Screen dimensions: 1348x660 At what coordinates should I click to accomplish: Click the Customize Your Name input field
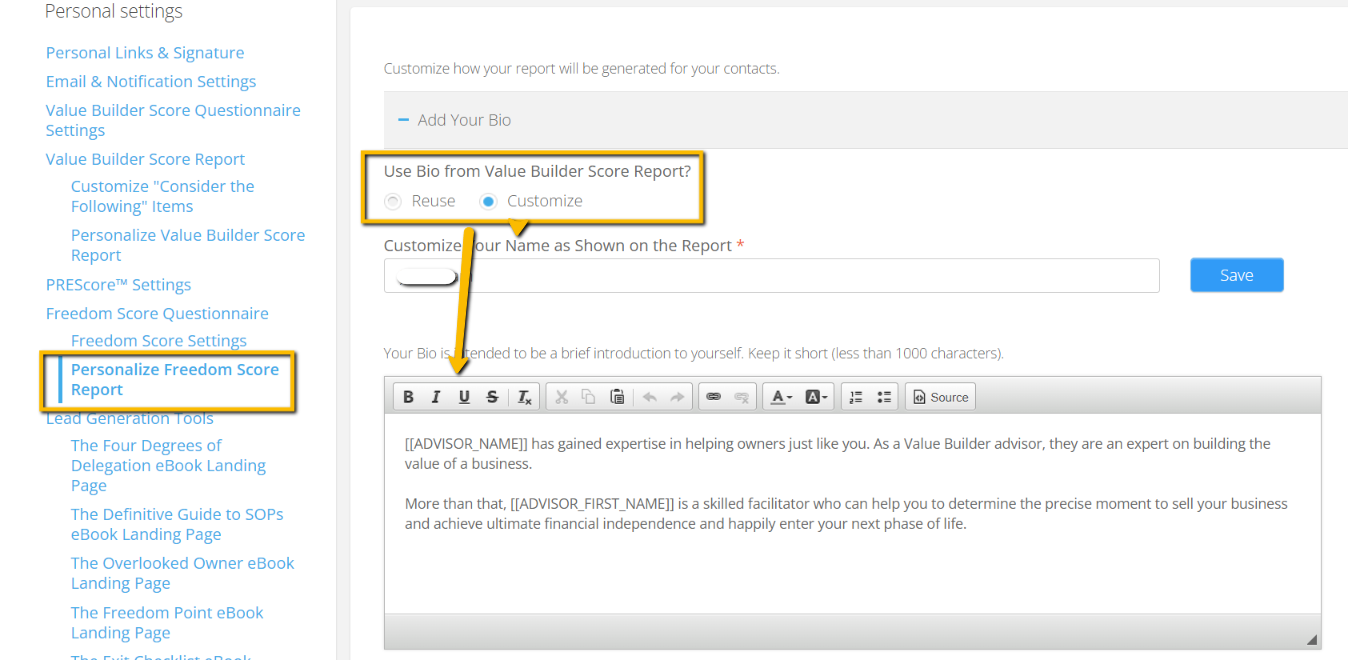point(772,275)
